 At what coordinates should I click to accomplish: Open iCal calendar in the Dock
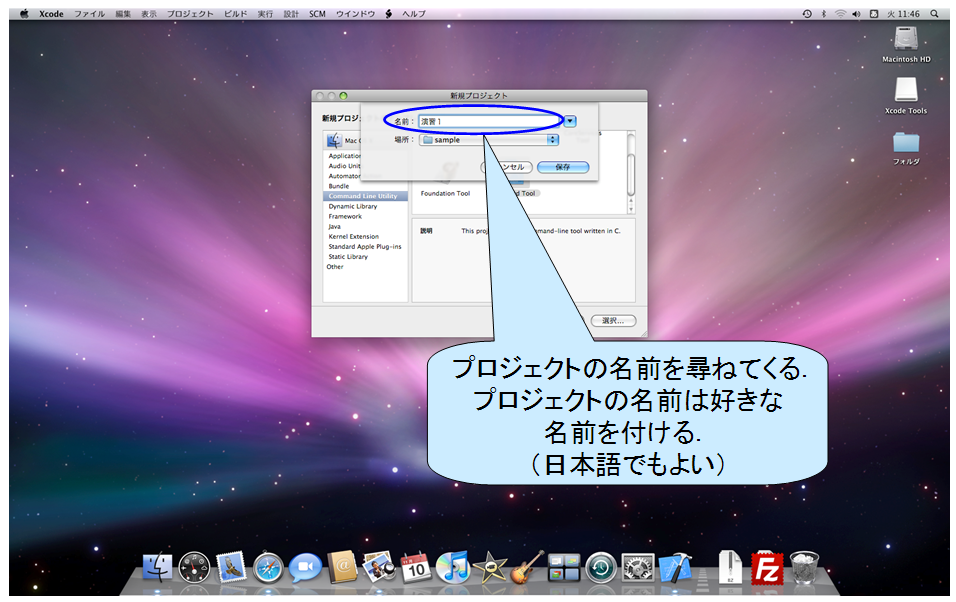416,567
